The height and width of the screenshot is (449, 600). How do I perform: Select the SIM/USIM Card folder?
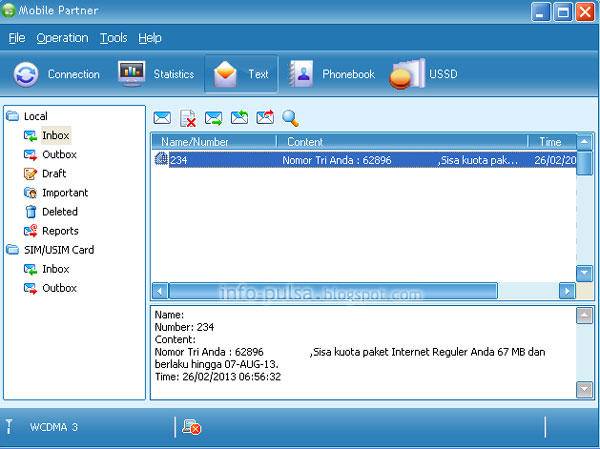[59, 250]
